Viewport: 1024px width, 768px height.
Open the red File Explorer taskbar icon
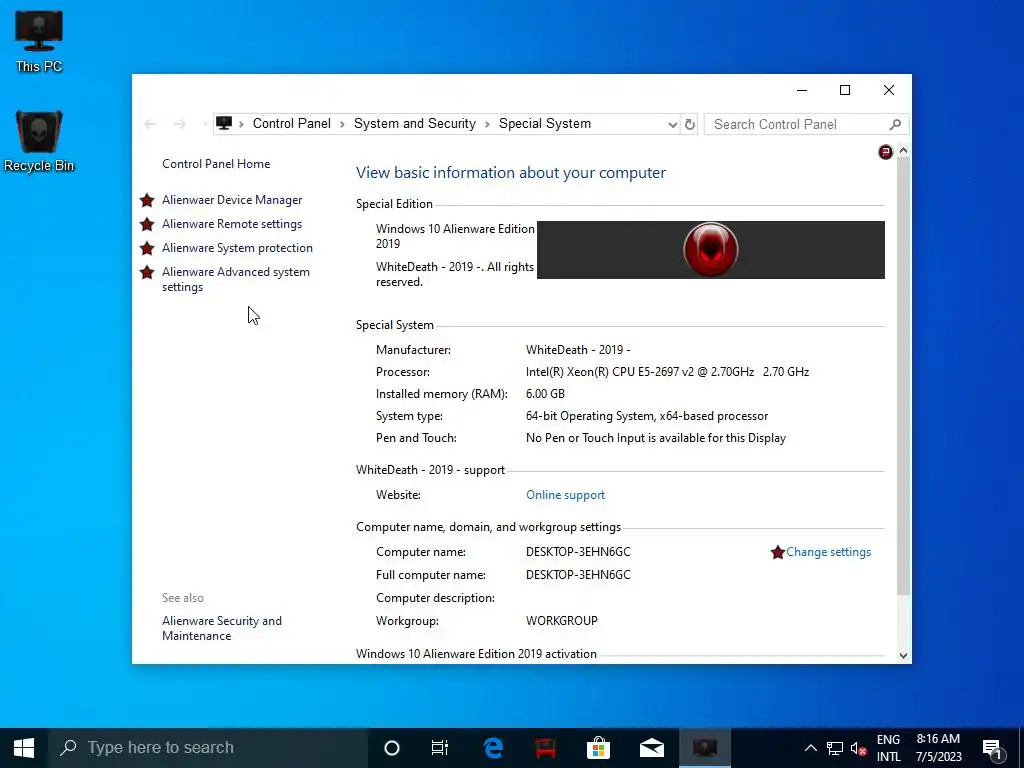pos(546,748)
